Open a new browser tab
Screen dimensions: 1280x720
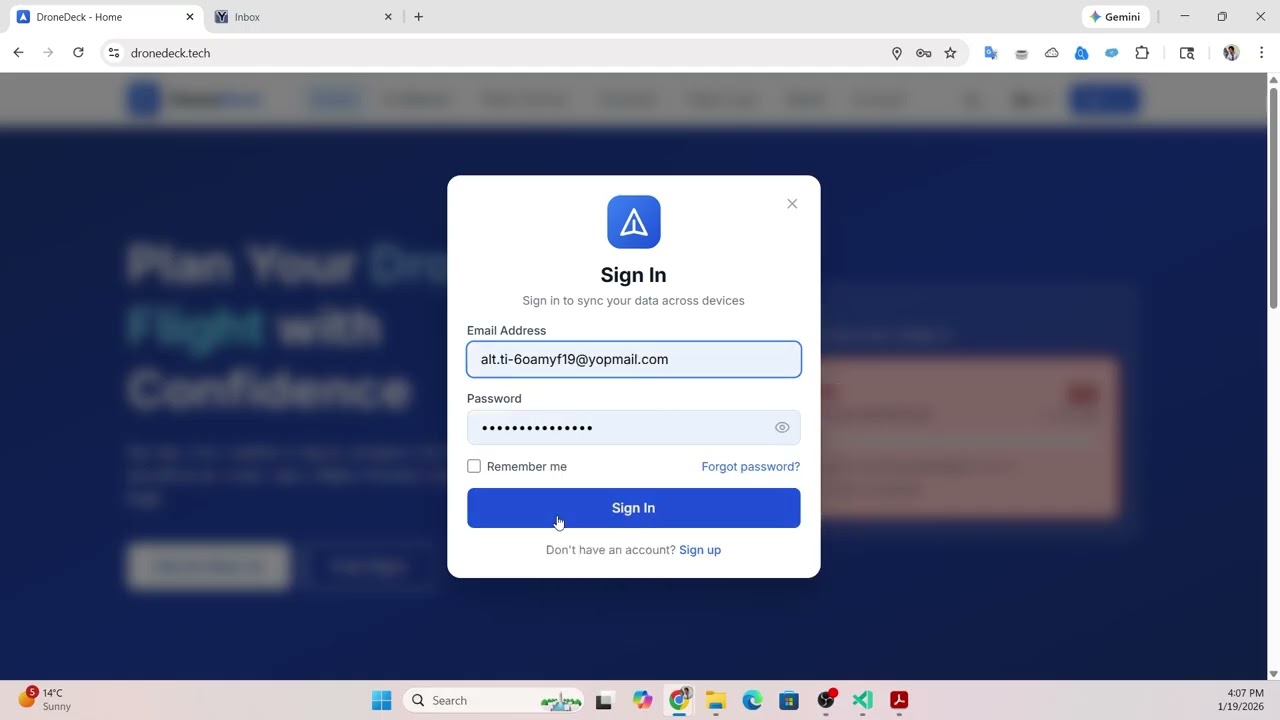418,17
